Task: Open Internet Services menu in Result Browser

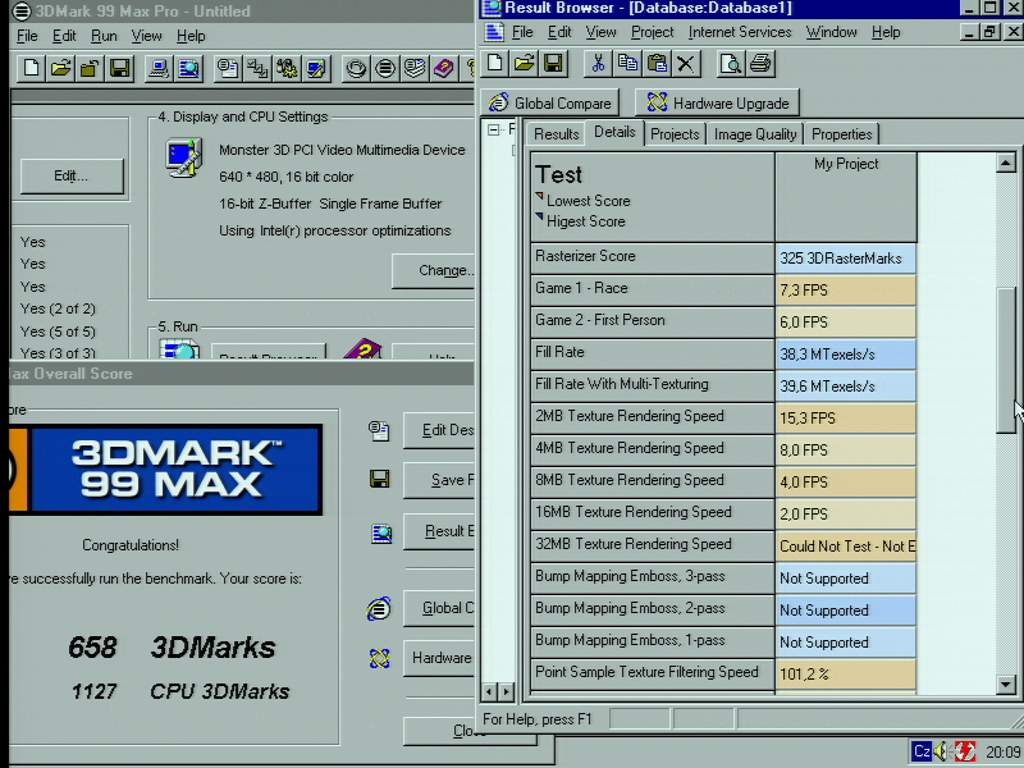Action: (x=739, y=32)
